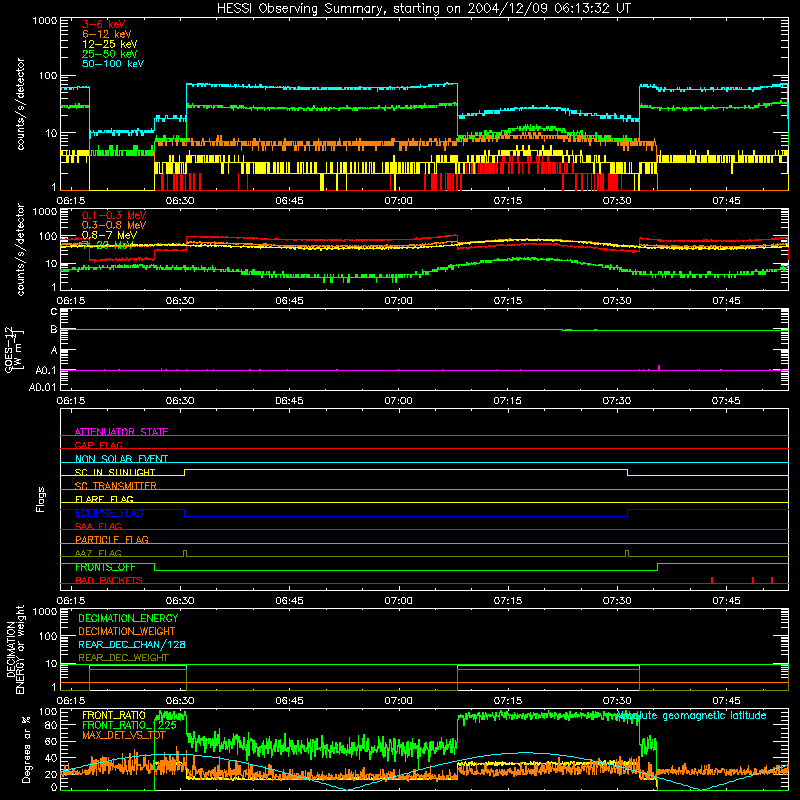Click the MAX_DET_VS_TOT legend label

(124, 735)
